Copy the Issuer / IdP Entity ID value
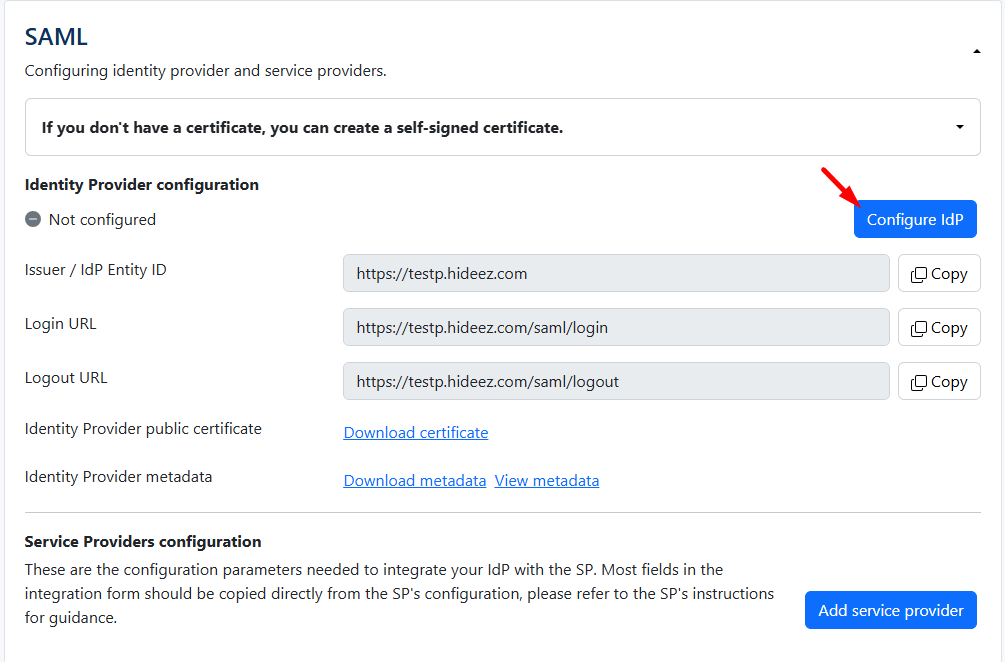The height and width of the screenshot is (662, 1005). (939, 273)
